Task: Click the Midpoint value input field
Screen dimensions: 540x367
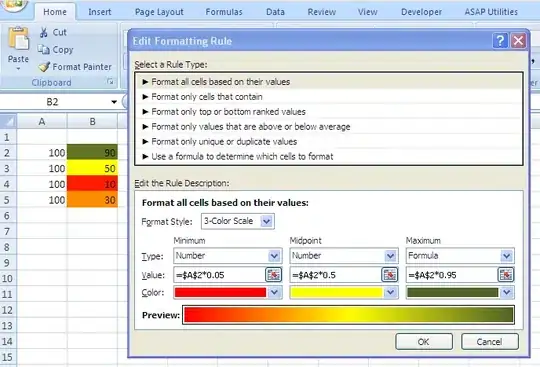Action: (336, 275)
